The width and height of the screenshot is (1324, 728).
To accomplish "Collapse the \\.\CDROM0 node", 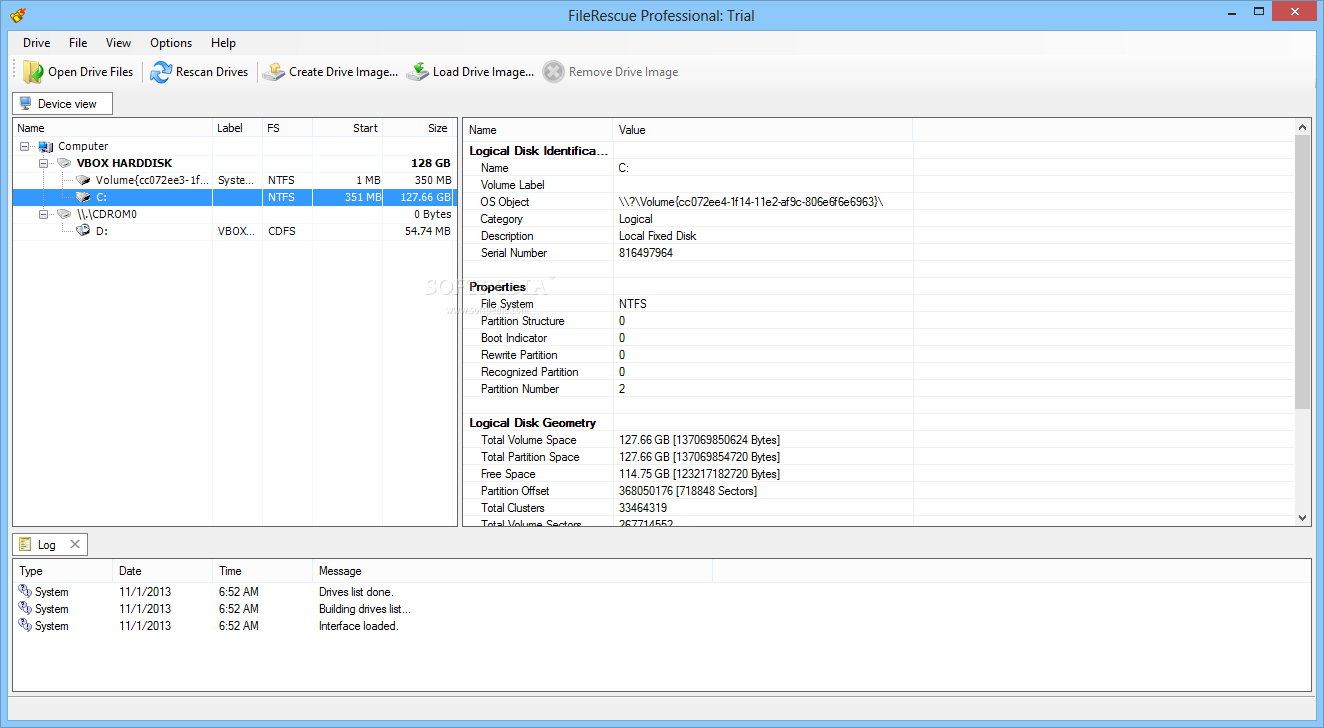I will (x=44, y=214).
